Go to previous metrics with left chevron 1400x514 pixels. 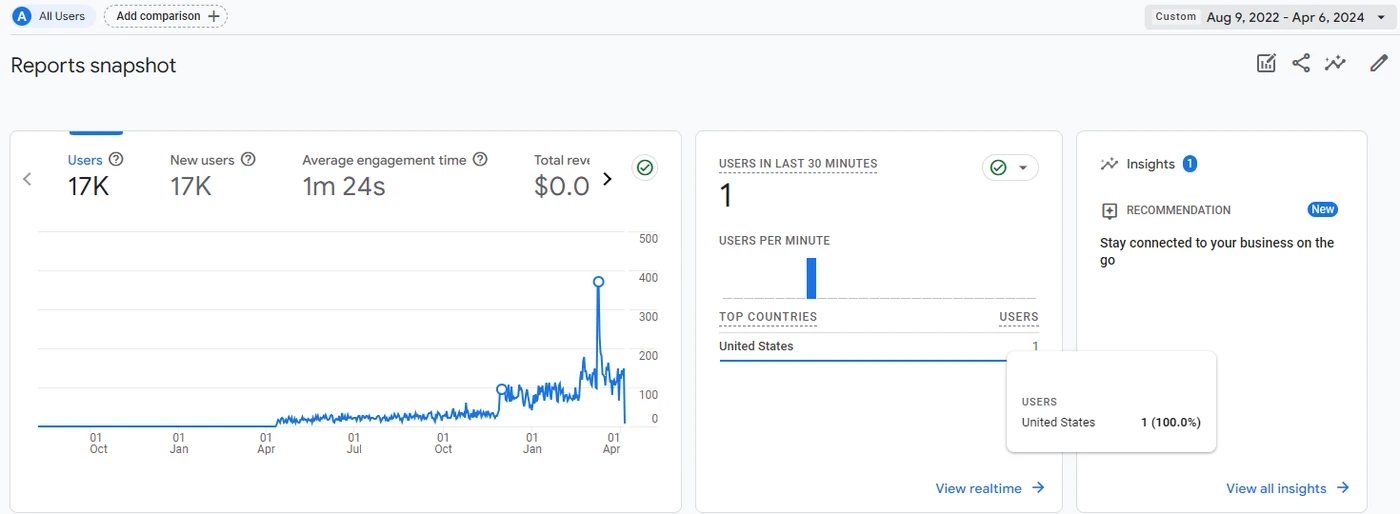click(x=27, y=179)
